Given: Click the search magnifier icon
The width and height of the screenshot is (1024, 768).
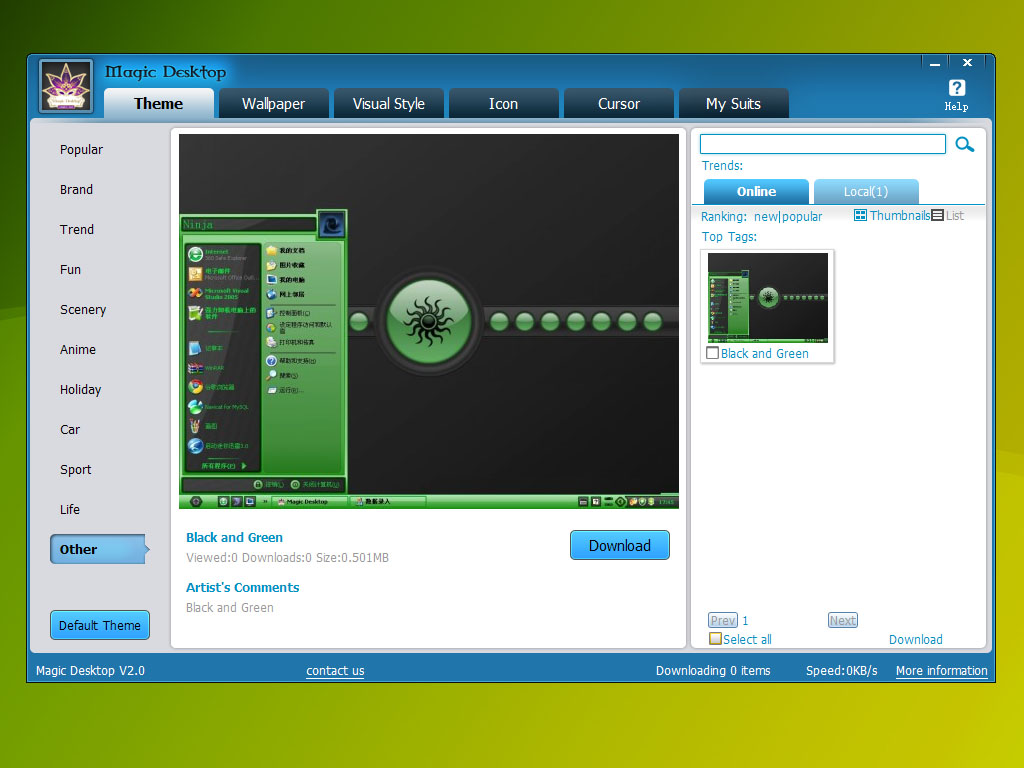Looking at the screenshot, I should [963, 144].
